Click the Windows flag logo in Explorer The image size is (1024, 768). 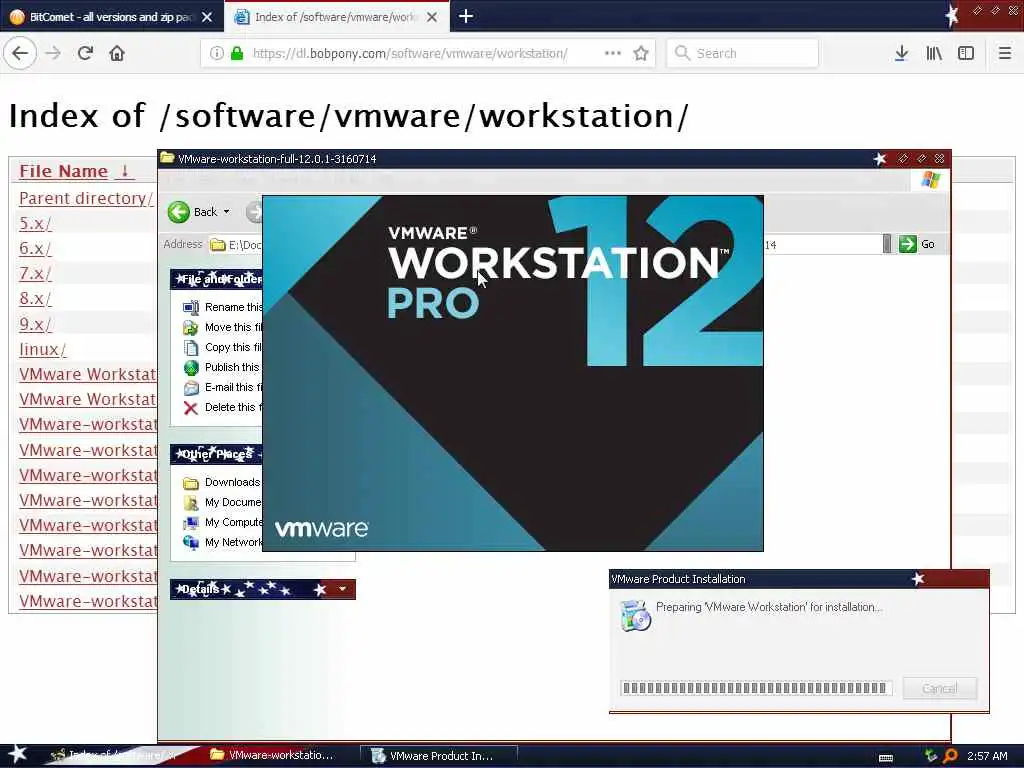point(931,180)
